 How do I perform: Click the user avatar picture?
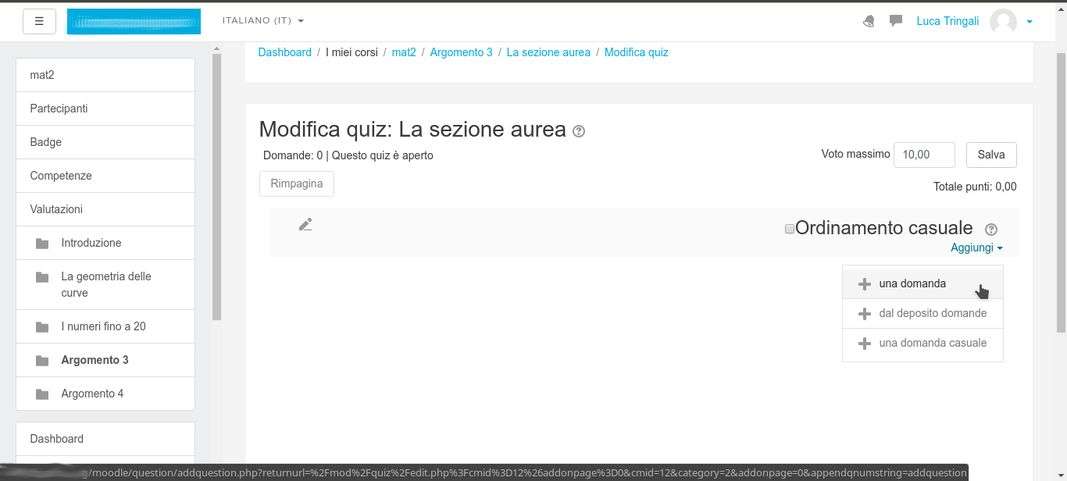pos(1003,21)
